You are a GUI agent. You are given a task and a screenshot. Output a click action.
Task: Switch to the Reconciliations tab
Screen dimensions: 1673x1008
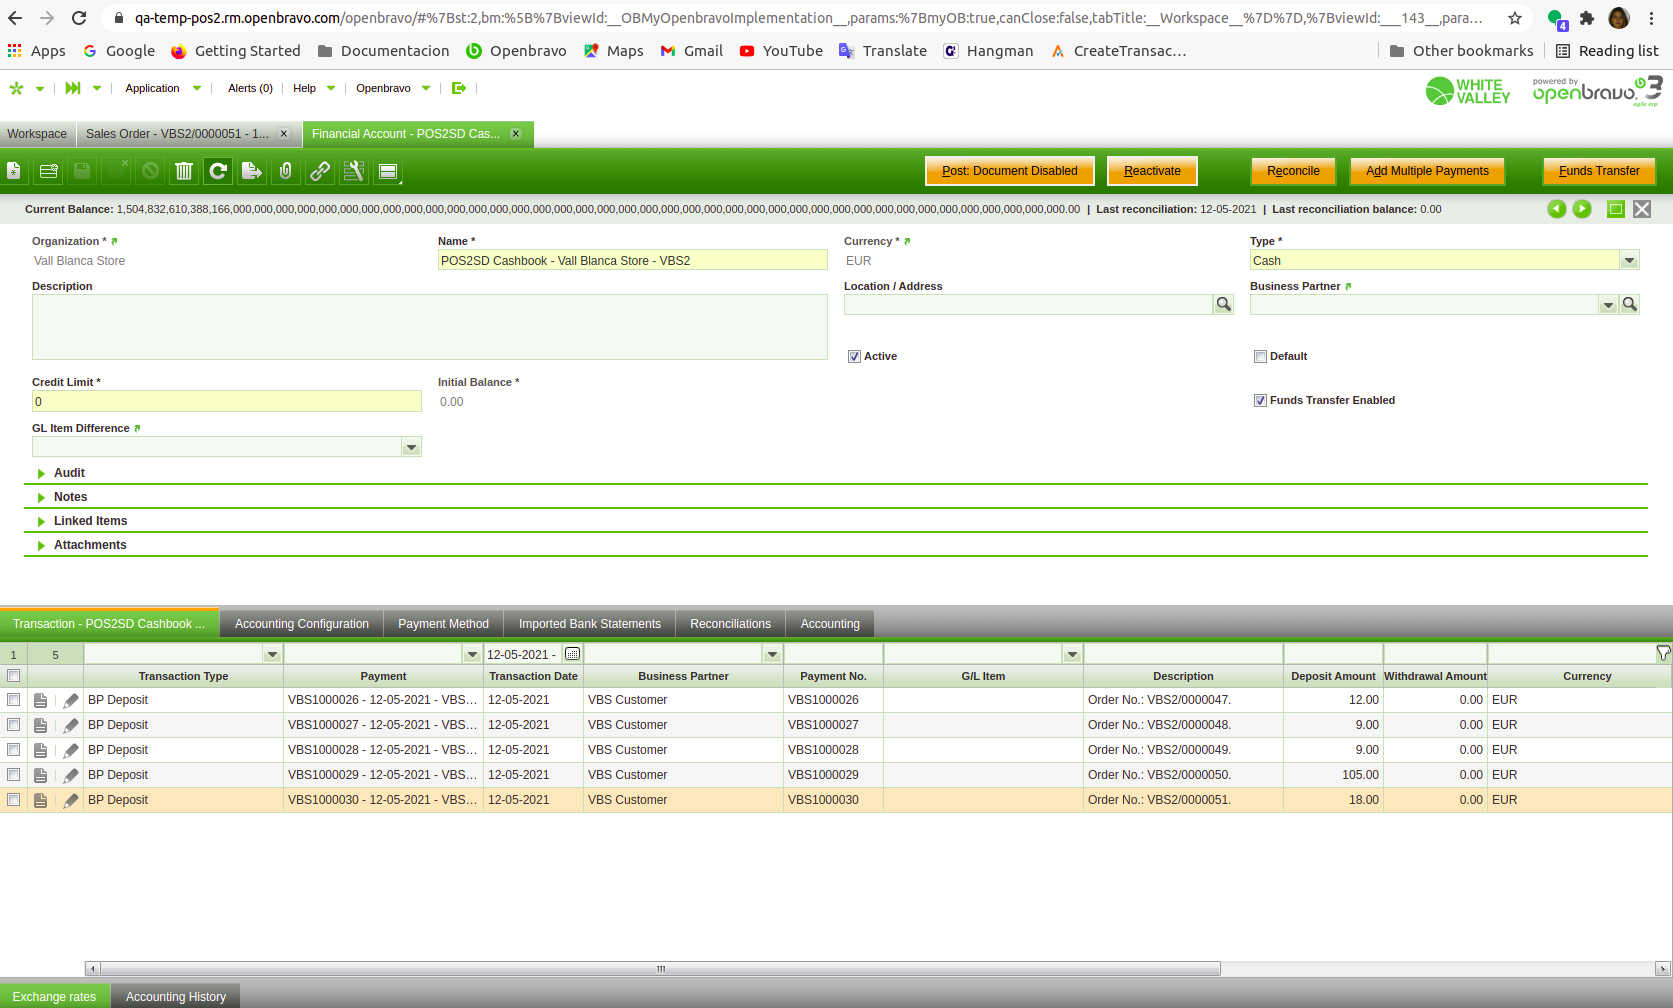(730, 624)
